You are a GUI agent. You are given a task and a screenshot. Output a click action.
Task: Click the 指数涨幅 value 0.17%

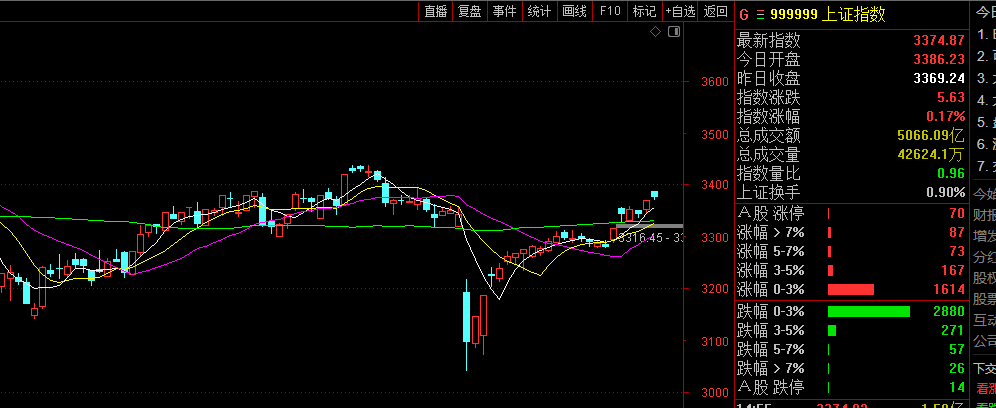tap(946, 117)
